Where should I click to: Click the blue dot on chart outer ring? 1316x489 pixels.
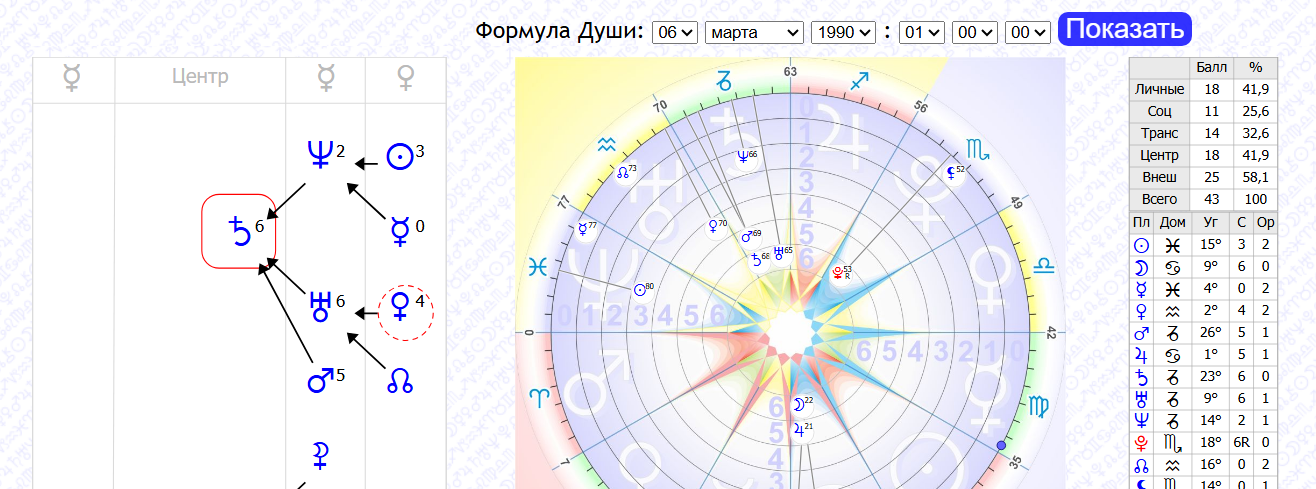point(1001,446)
